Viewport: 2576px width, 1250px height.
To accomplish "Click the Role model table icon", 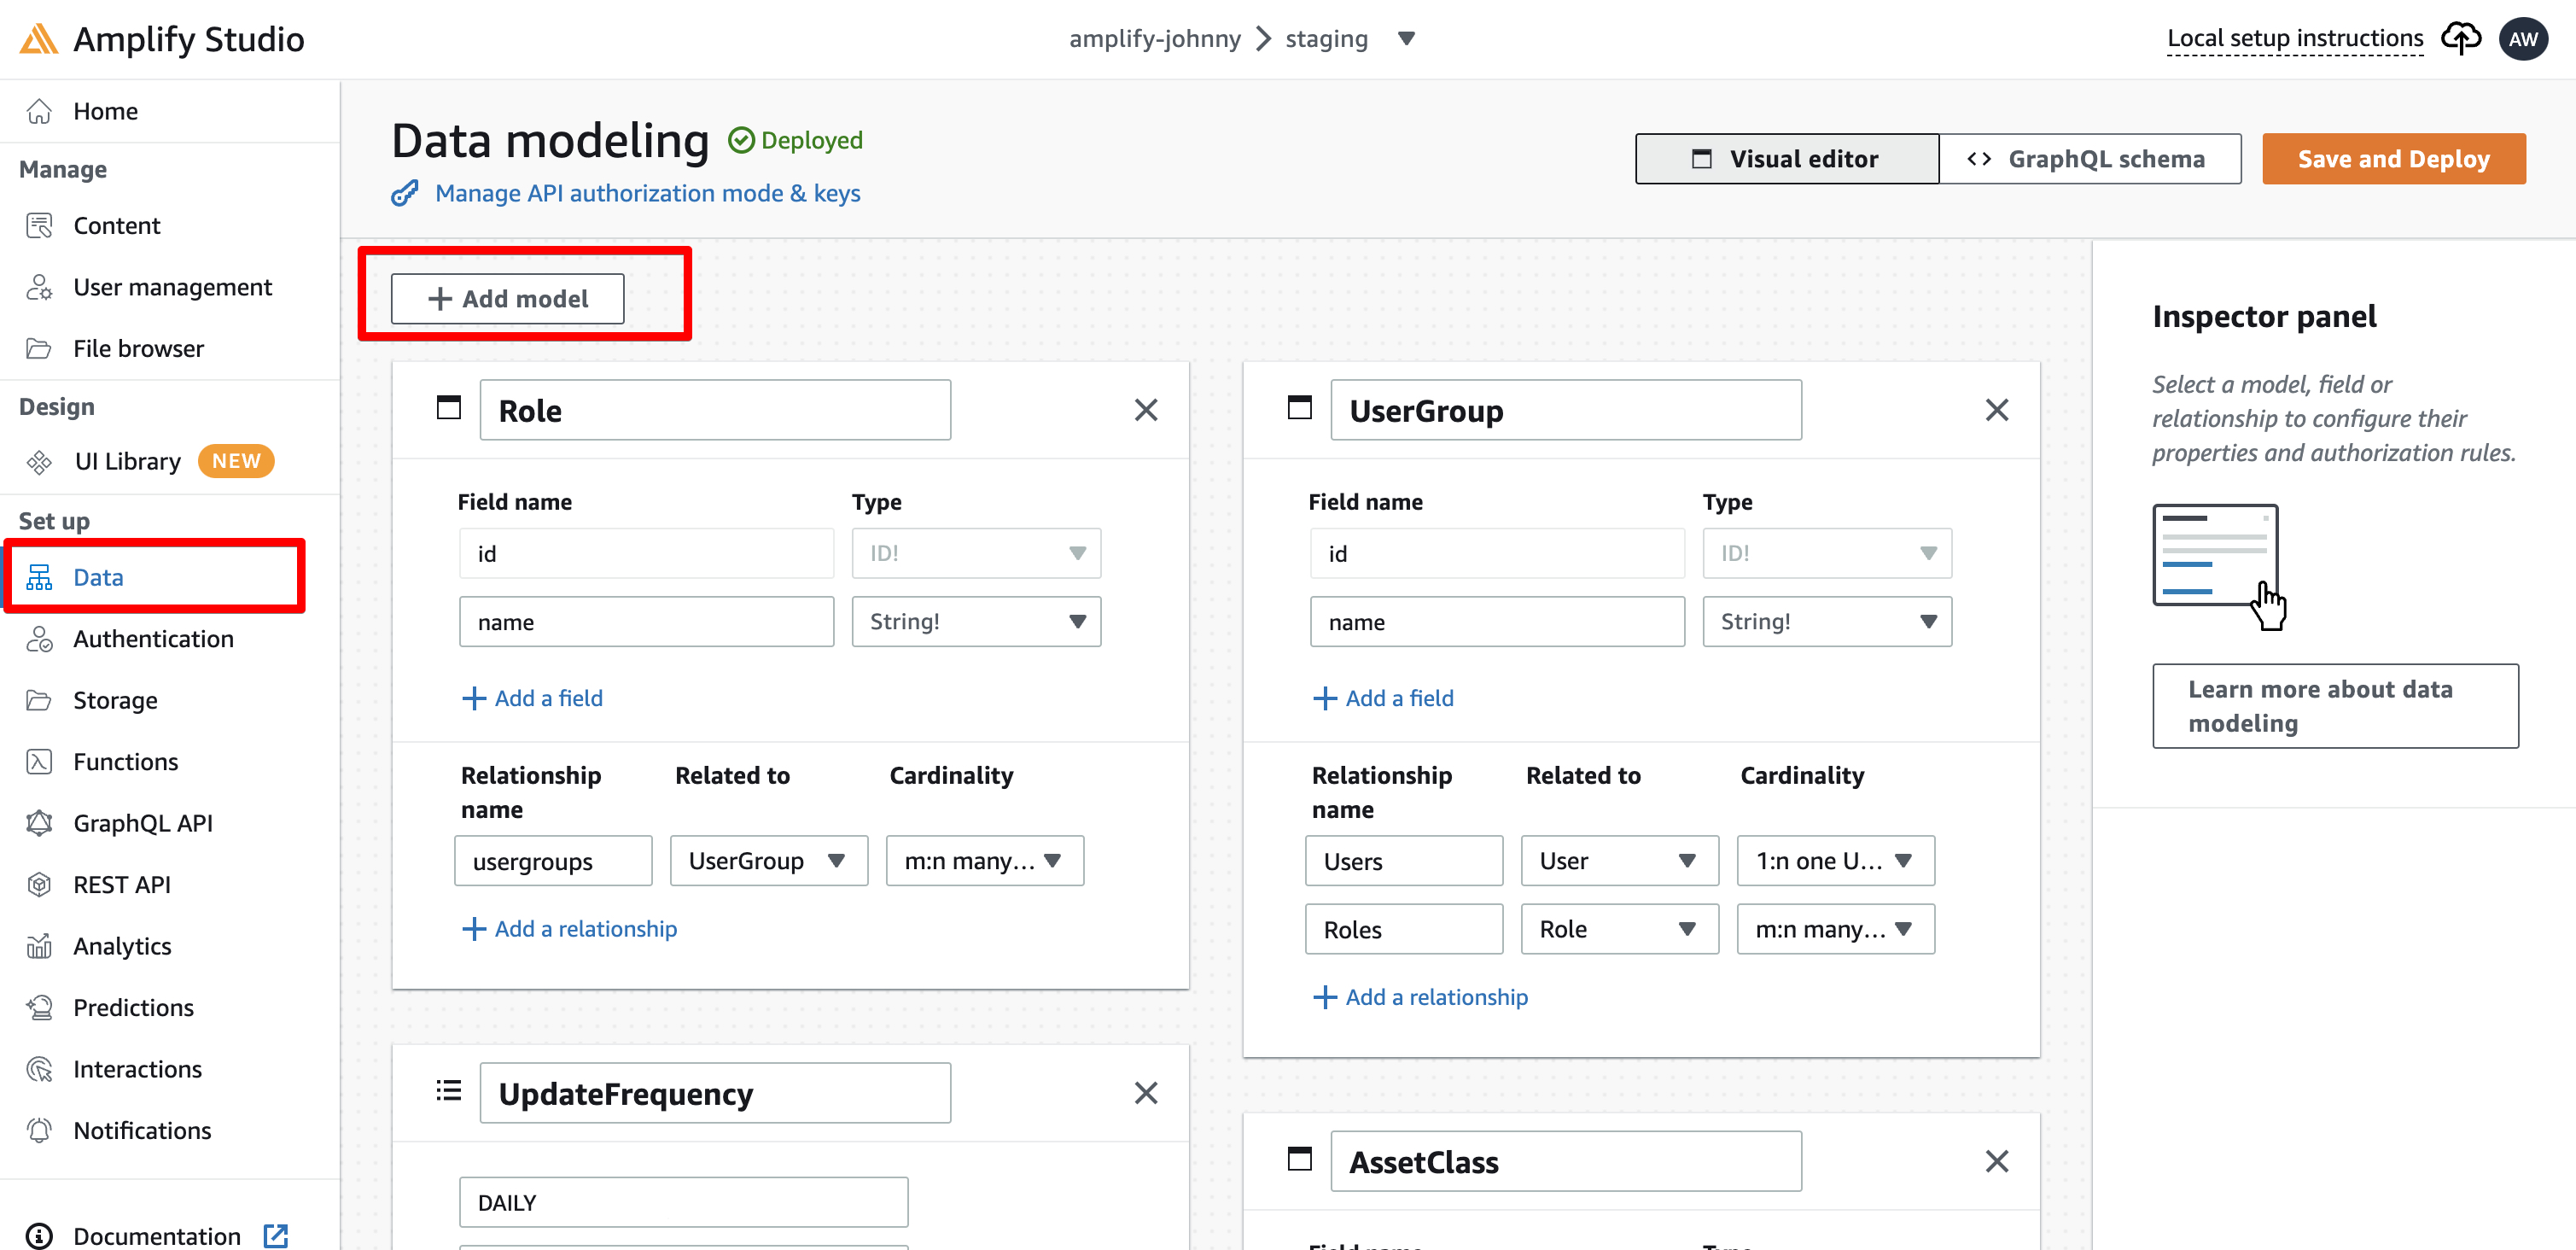I will point(449,409).
